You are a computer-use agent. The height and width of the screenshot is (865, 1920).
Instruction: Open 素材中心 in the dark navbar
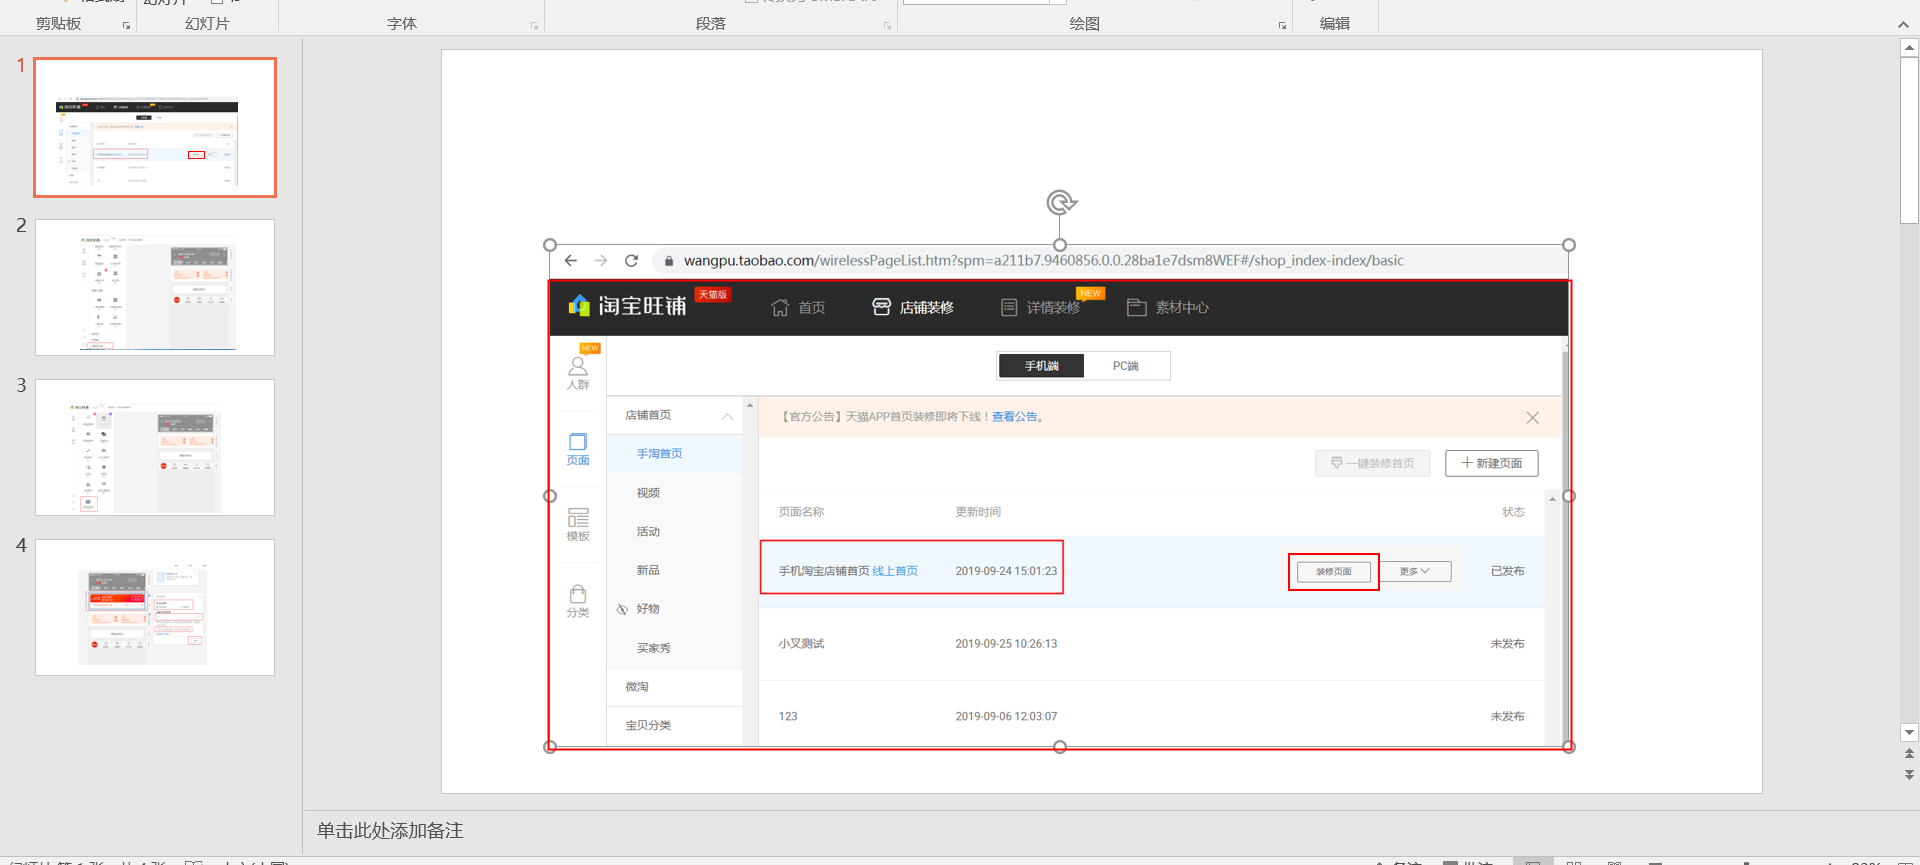1168,308
